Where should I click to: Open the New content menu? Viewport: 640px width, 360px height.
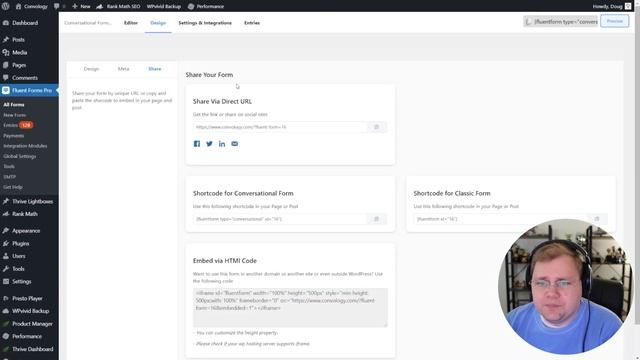click(81, 6)
